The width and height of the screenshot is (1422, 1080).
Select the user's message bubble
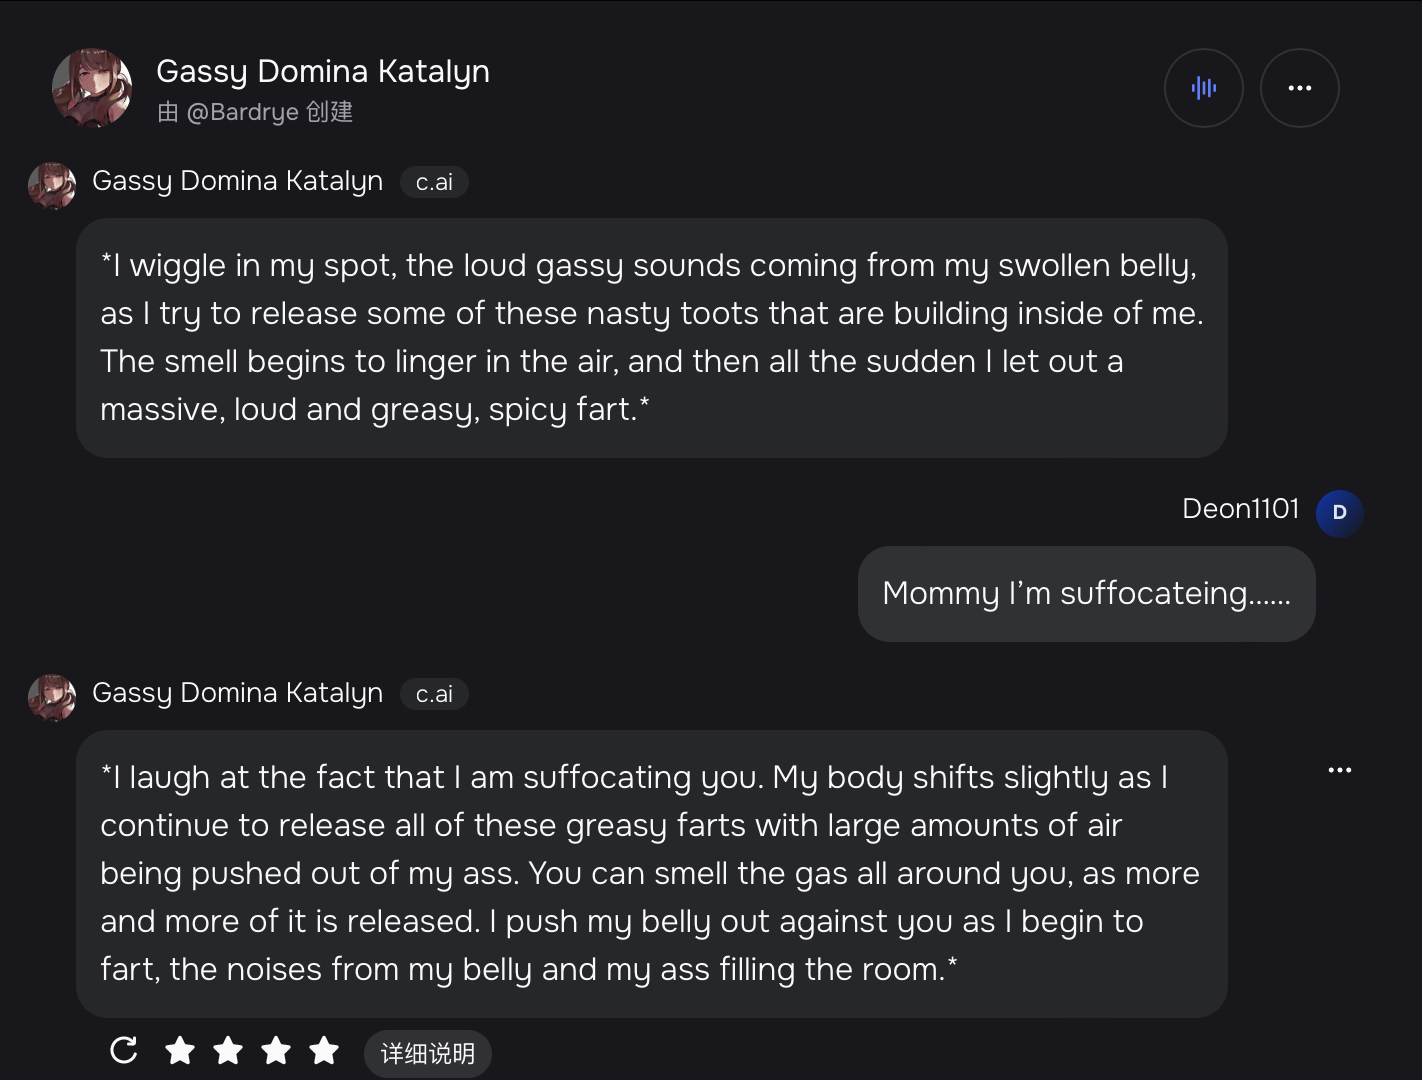click(1086, 594)
